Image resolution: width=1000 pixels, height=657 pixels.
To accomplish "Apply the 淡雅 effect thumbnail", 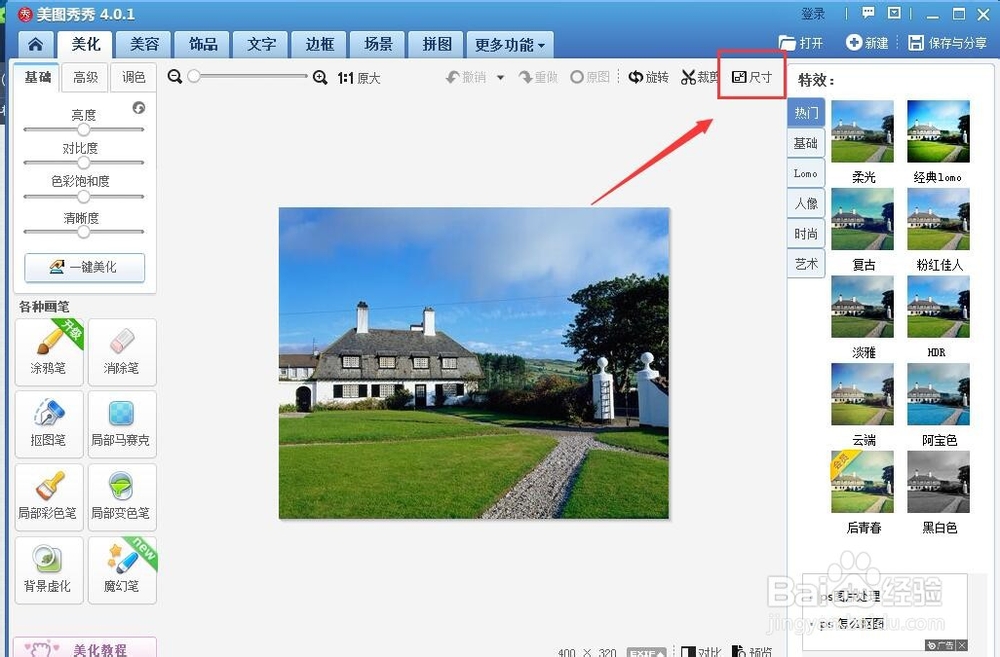I will click(863, 307).
